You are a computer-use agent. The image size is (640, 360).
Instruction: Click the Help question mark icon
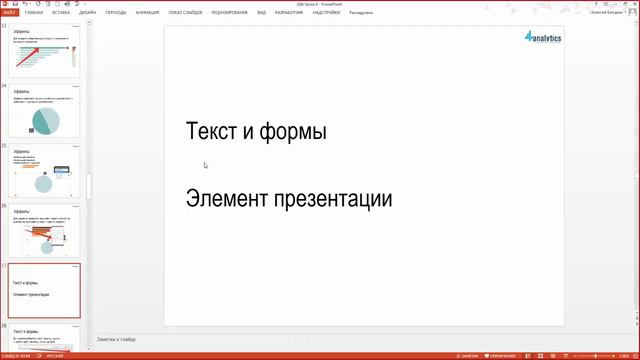pos(596,4)
